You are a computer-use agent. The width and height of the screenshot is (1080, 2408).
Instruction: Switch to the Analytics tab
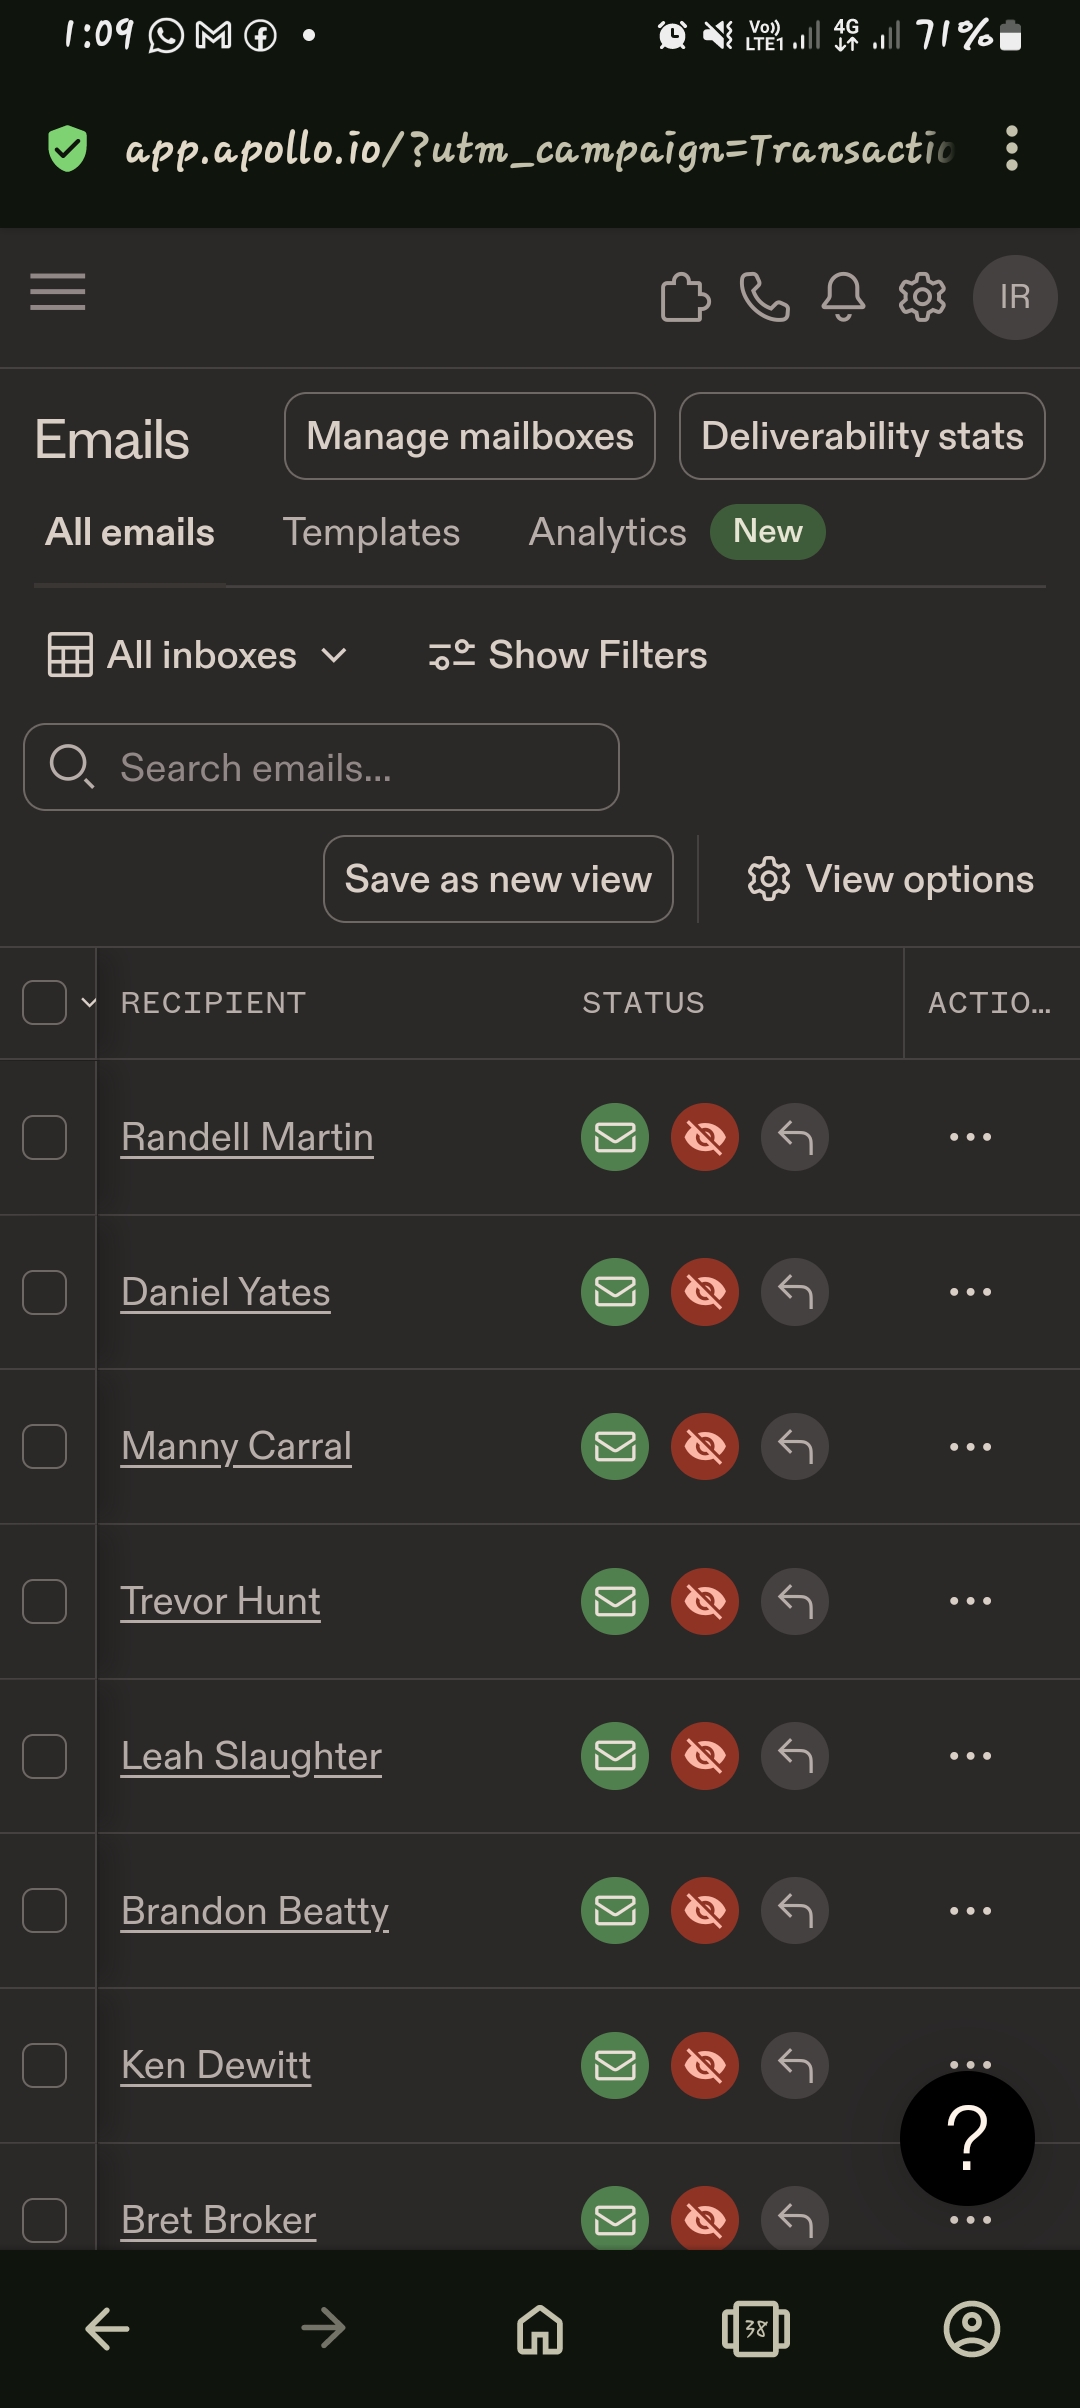coord(607,532)
